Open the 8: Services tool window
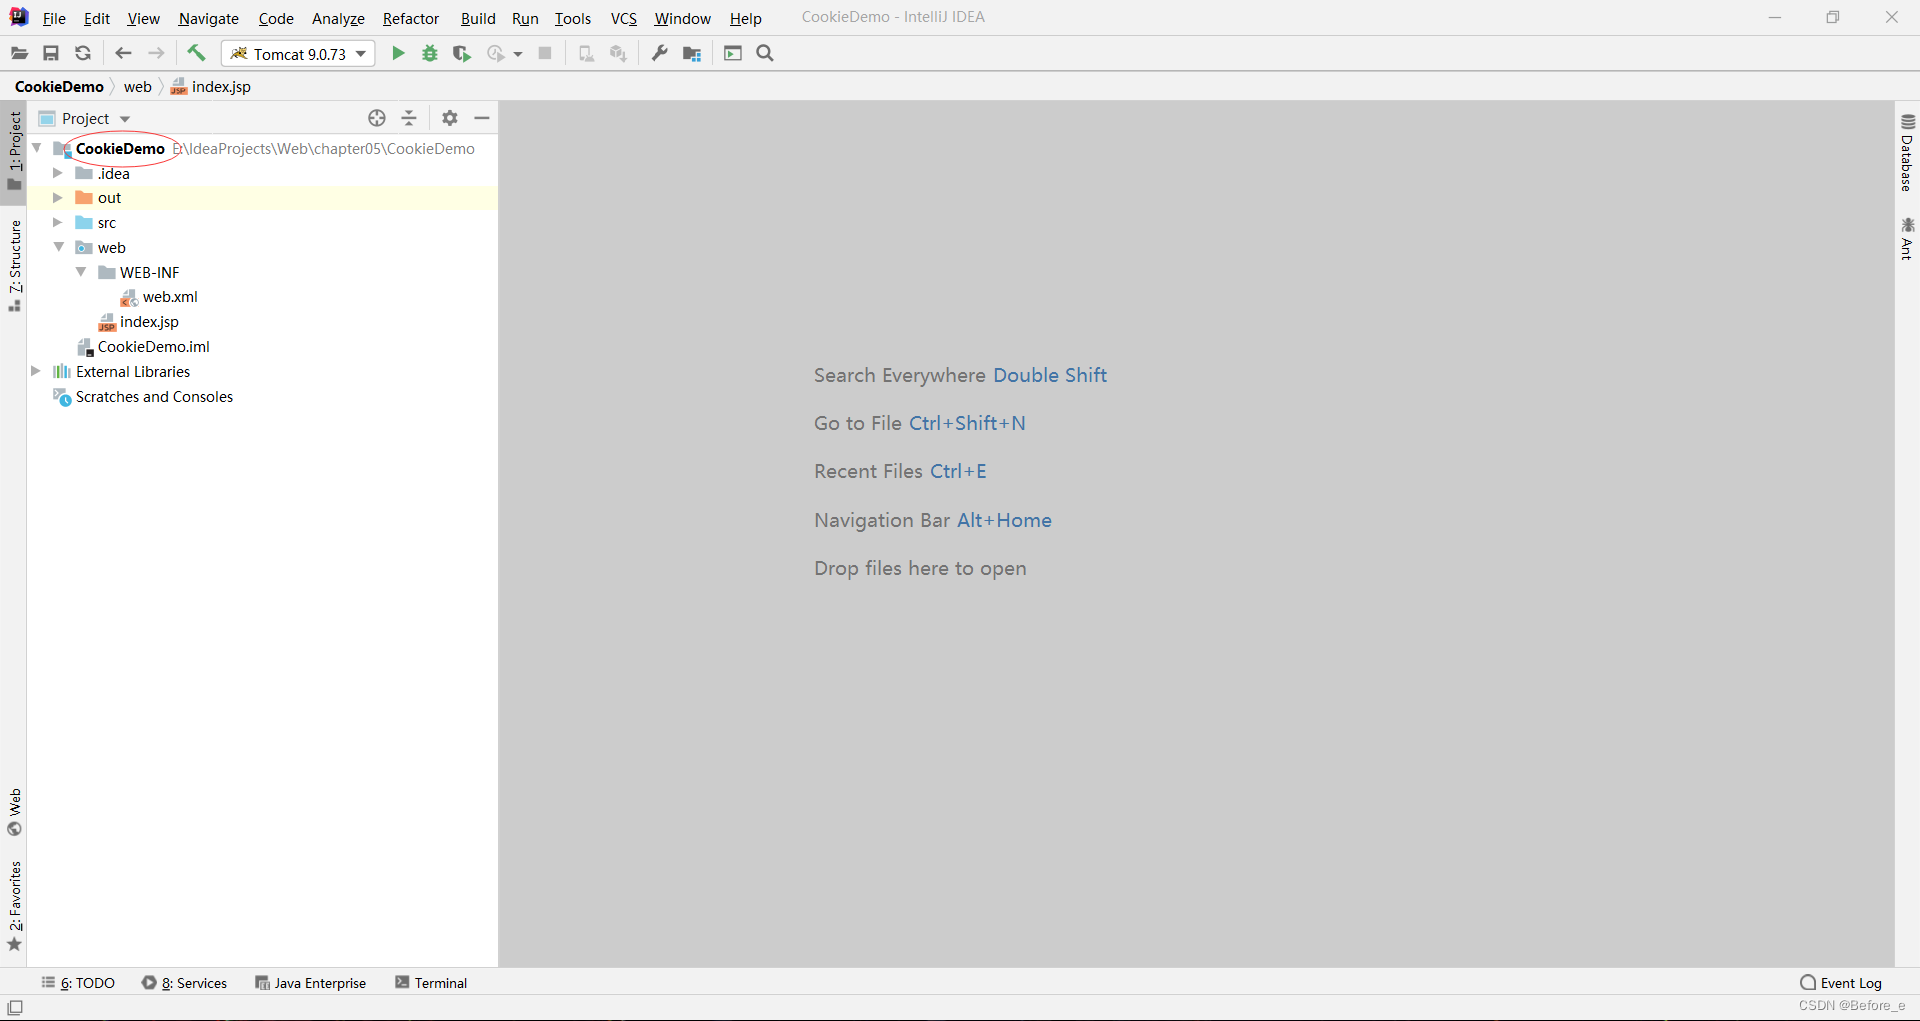Viewport: 1920px width, 1021px height. [x=185, y=983]
